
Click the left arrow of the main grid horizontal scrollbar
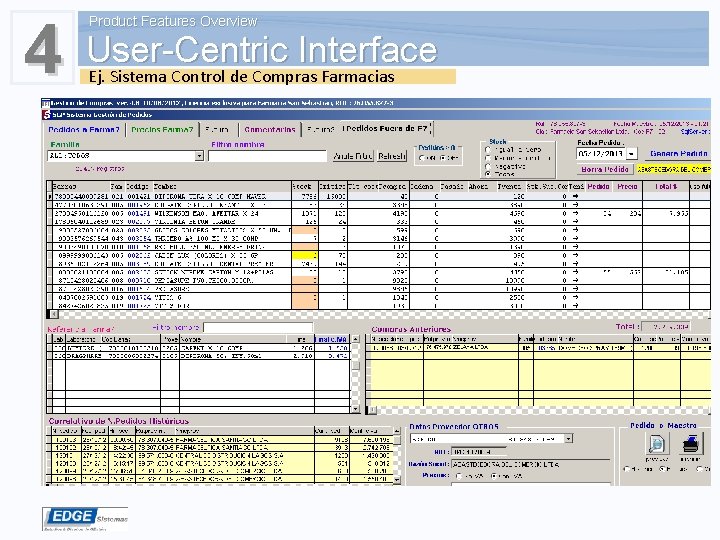(x=54, y=314)
